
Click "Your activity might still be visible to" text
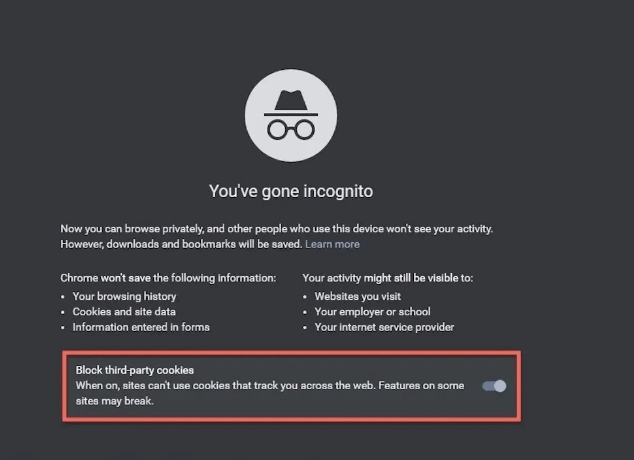point(387,277)
